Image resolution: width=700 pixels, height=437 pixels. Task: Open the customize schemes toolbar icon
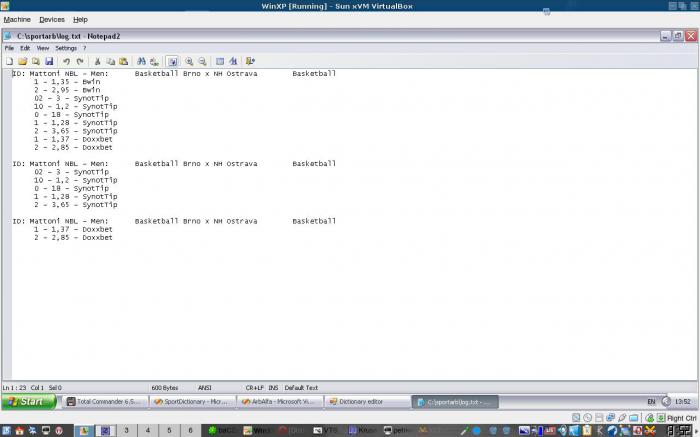(x=233, y=61)
